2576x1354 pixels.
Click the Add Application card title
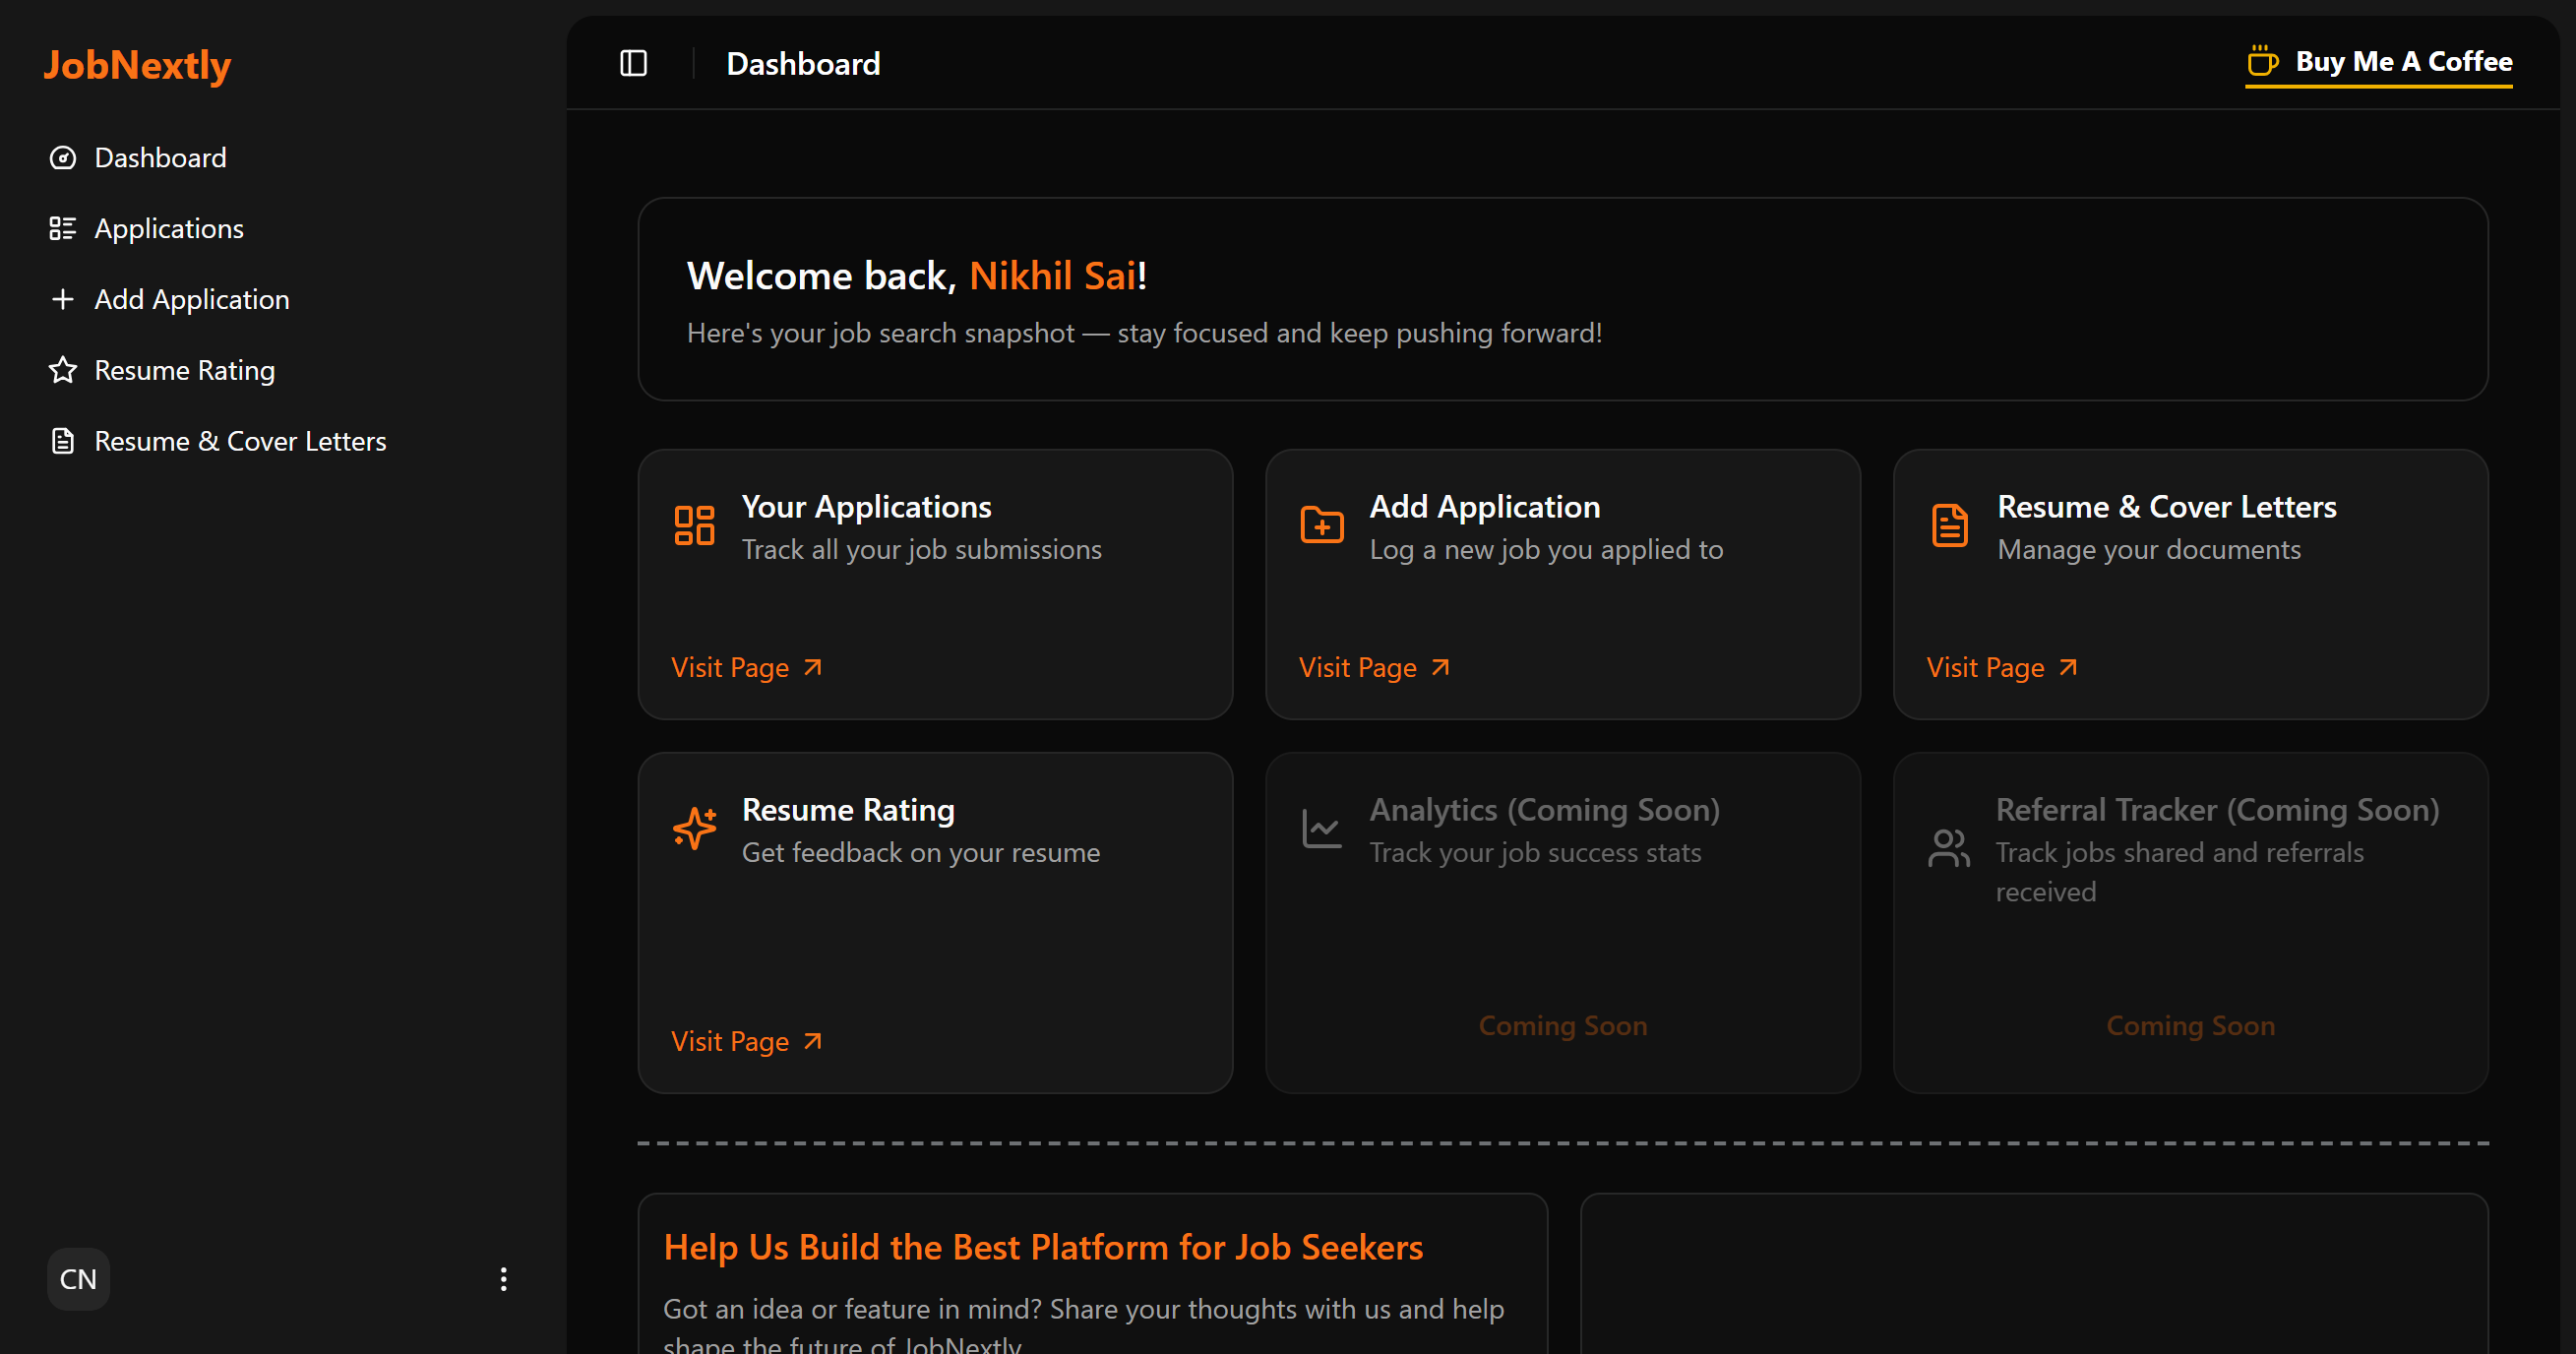tap(1485, 507)
